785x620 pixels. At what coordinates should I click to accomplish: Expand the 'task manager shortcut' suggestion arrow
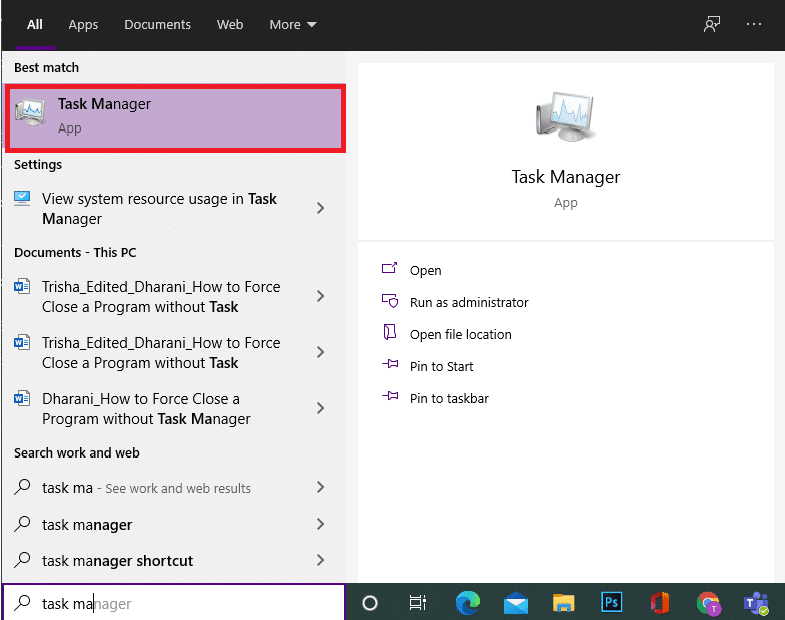[x=320, y=560]
